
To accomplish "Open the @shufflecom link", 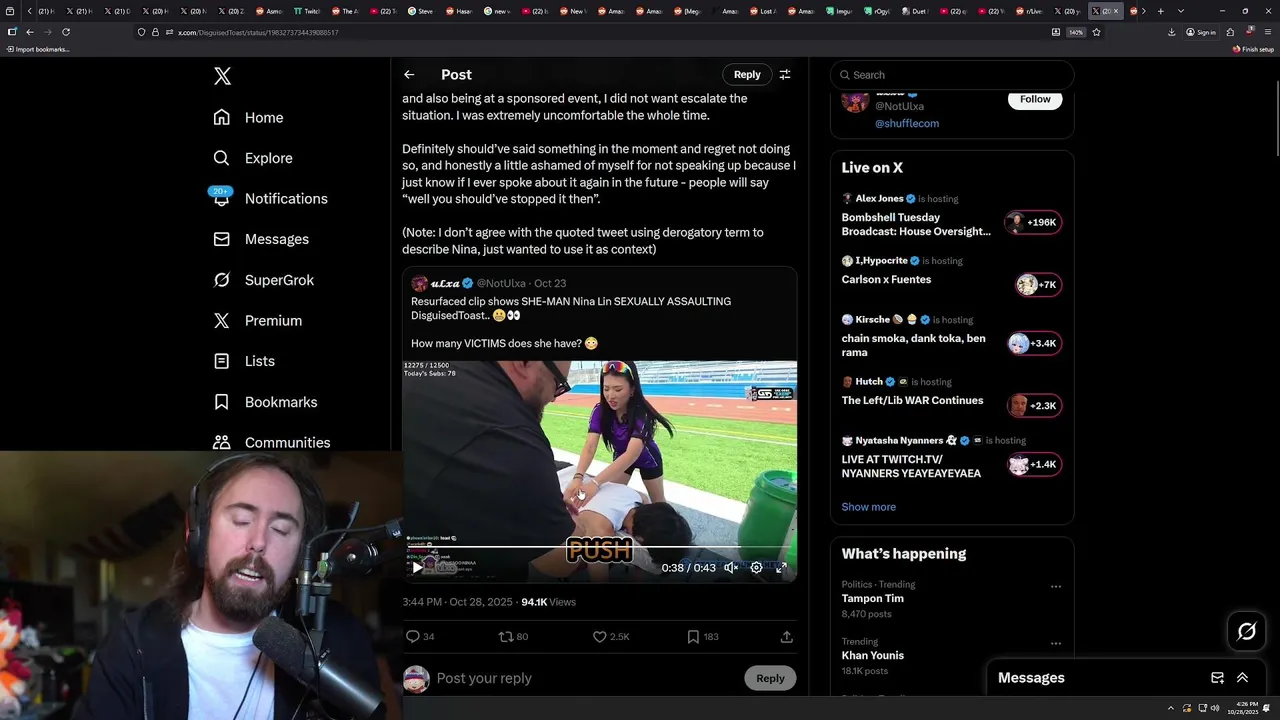I will [x=907, y=123].
